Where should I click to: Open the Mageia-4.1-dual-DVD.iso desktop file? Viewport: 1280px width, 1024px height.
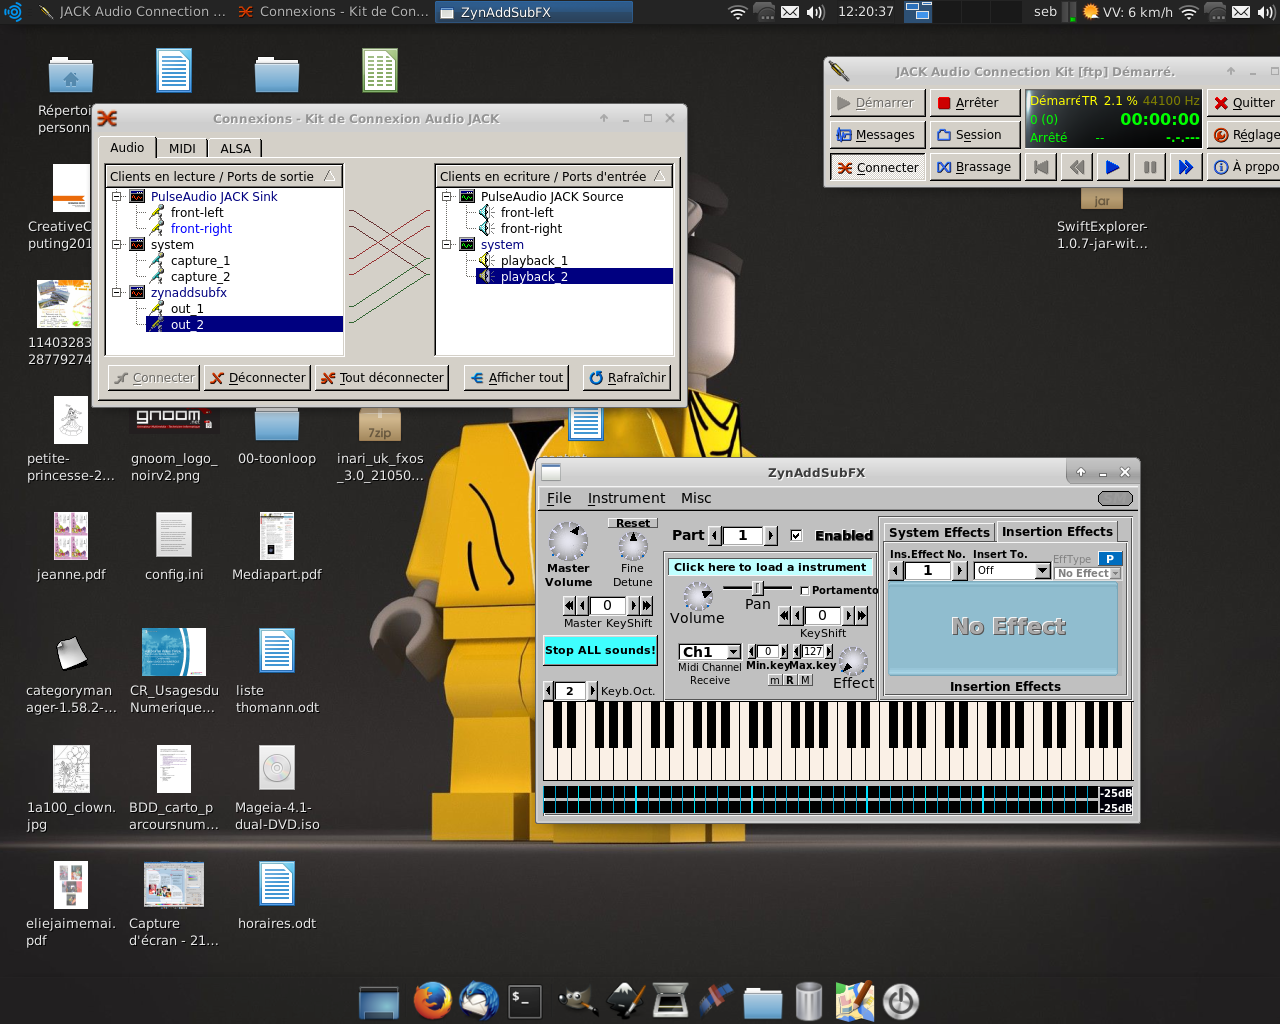277,769
